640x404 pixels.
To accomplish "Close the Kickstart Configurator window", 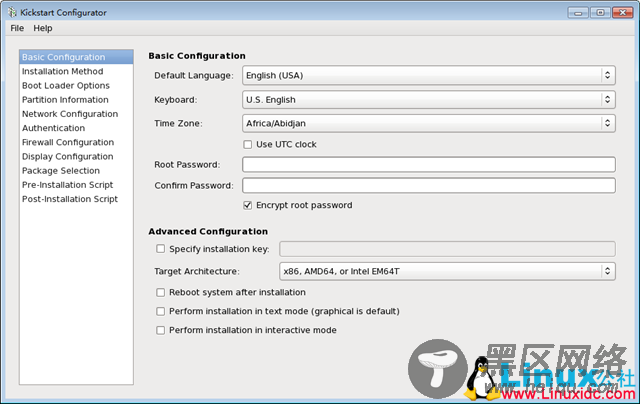I will point(622,13).
